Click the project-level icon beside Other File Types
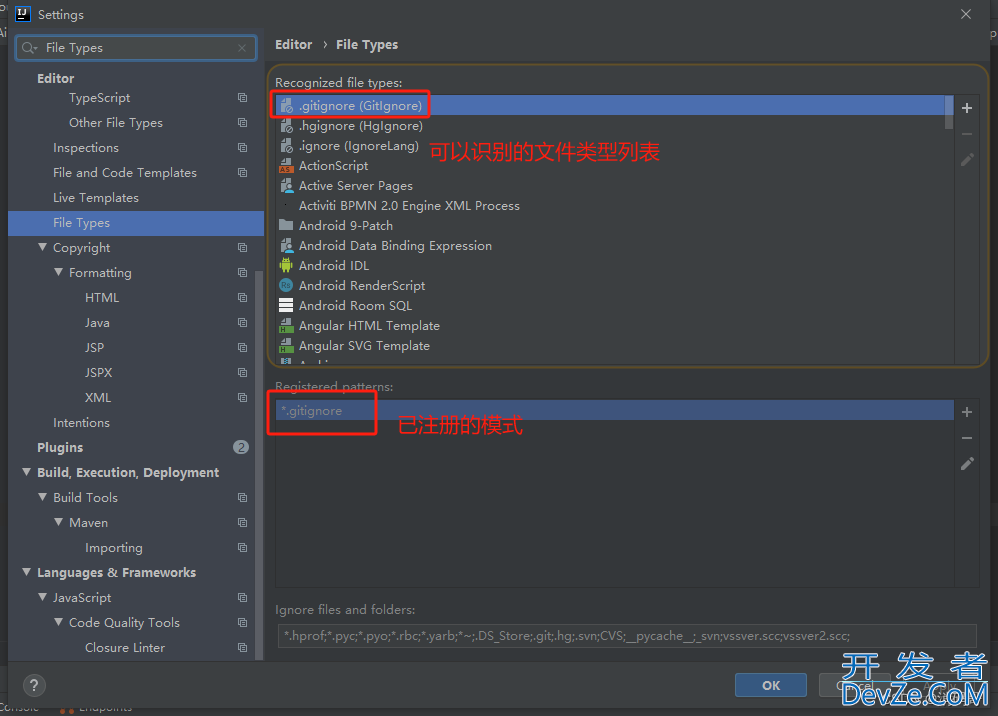998x716 pixels. pyautogui.click(x=242, y=122)
